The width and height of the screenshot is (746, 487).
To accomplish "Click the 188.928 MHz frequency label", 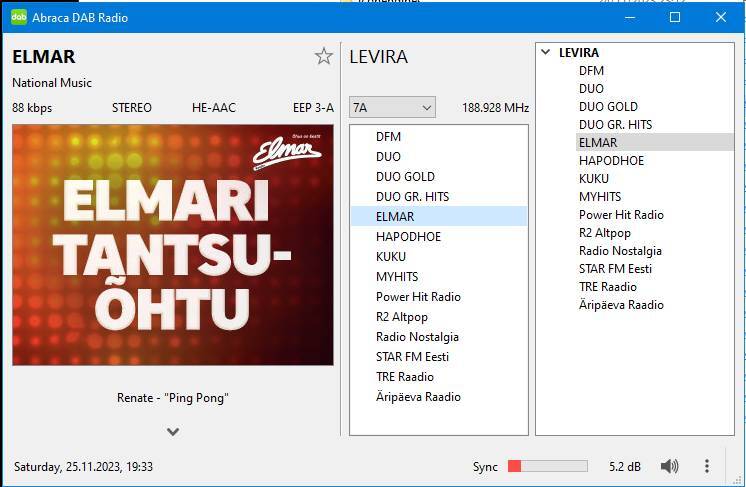I will (495, 108).
